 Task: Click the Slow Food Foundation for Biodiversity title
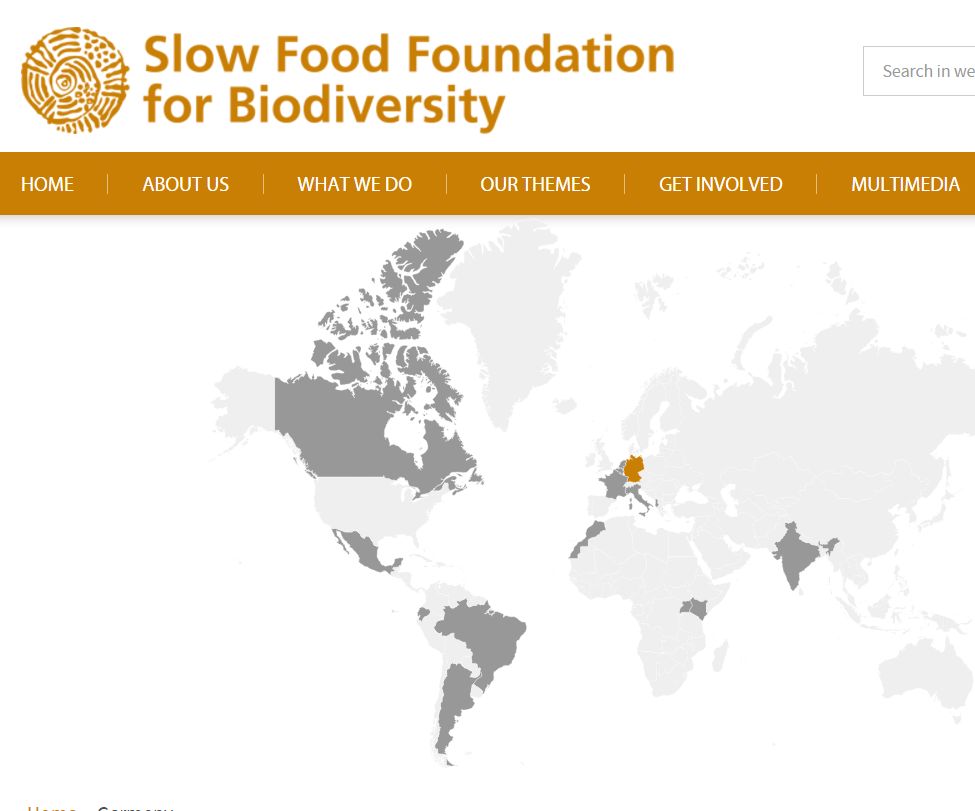408,80
